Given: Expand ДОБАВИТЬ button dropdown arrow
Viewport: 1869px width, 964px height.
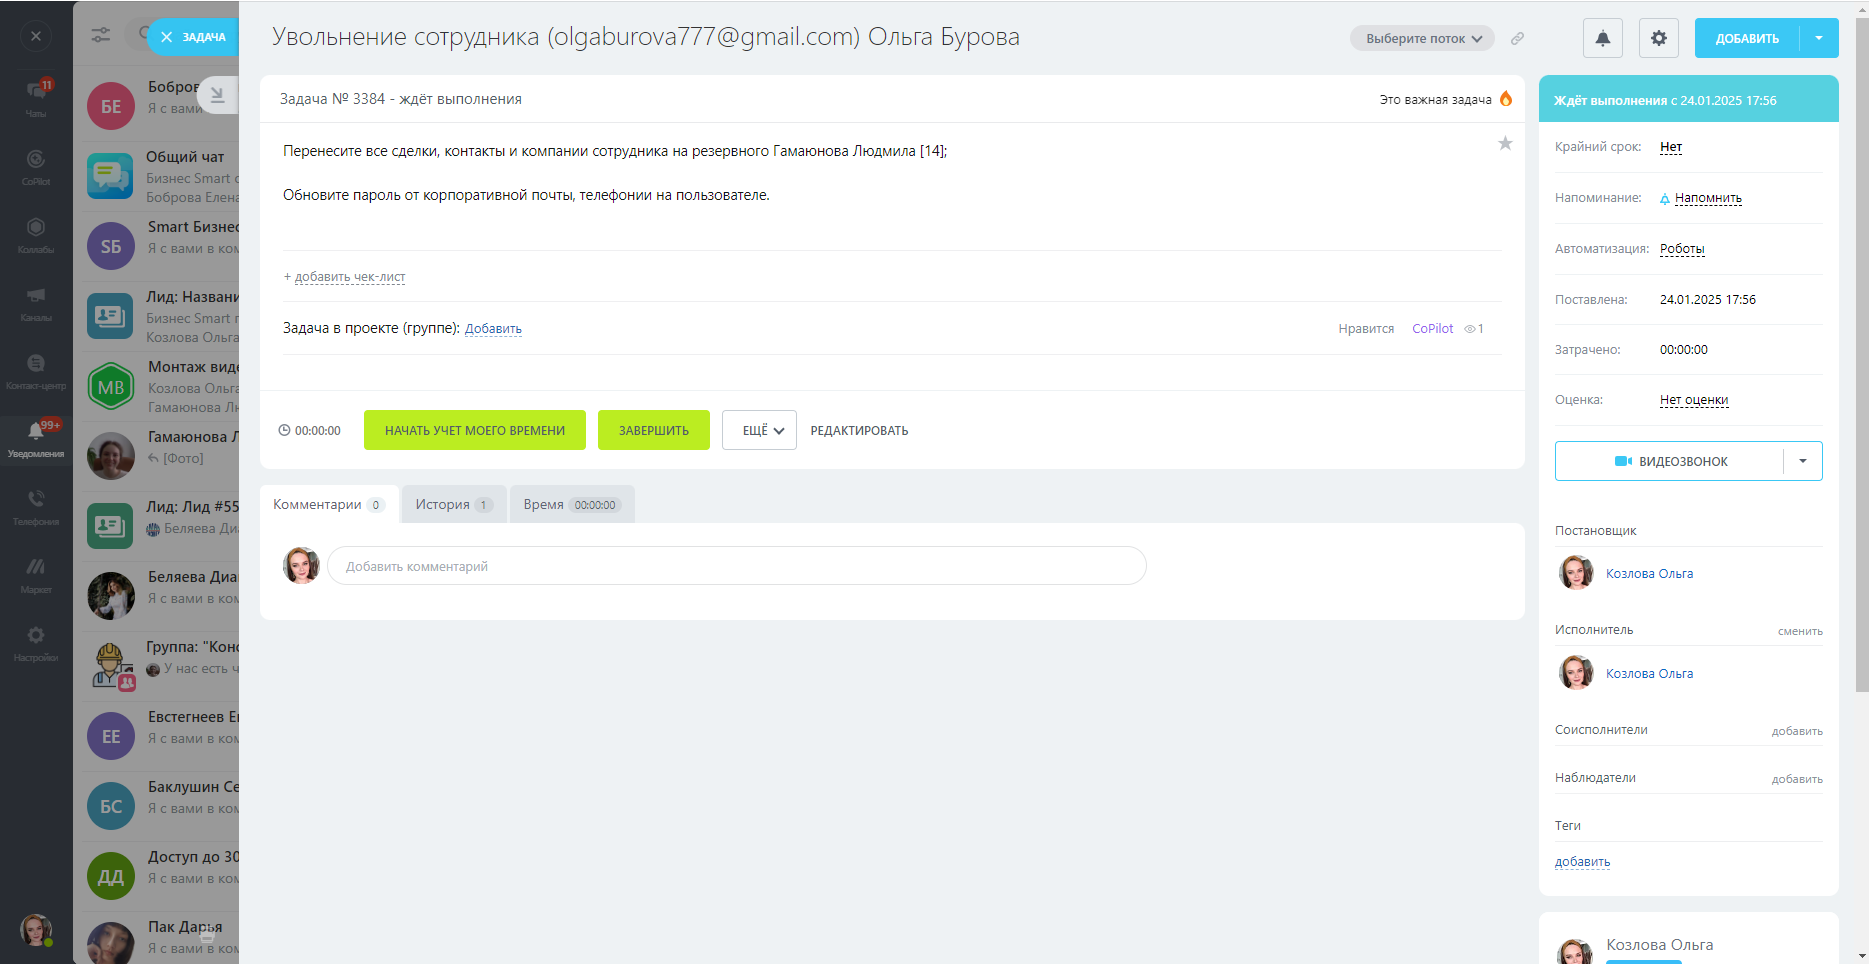Looking at the screenshot, I should click(x=1819, y=38).
